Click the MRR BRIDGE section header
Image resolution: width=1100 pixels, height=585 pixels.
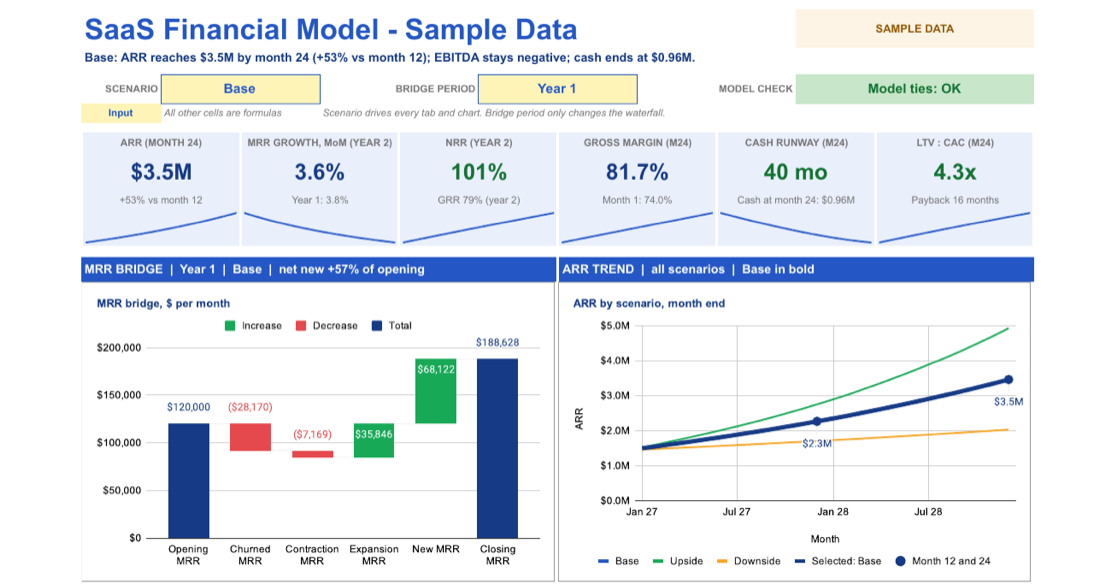coord(318,269)
